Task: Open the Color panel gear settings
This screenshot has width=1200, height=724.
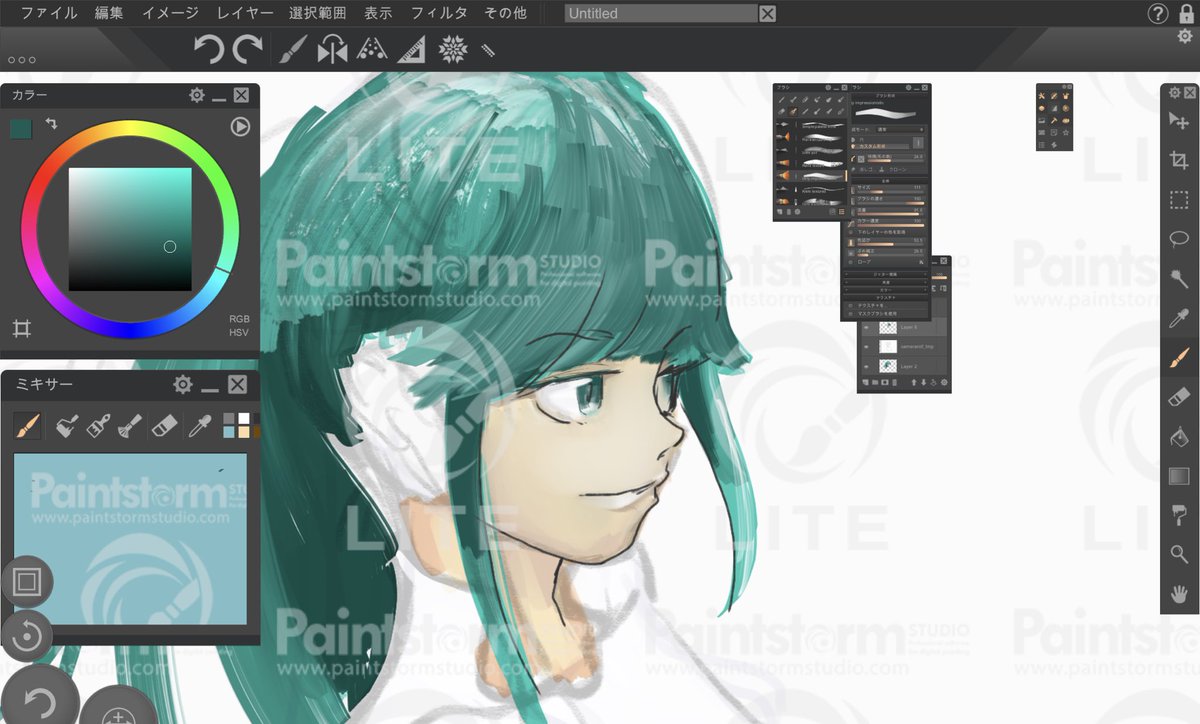Action: click(x=197, y=95)
